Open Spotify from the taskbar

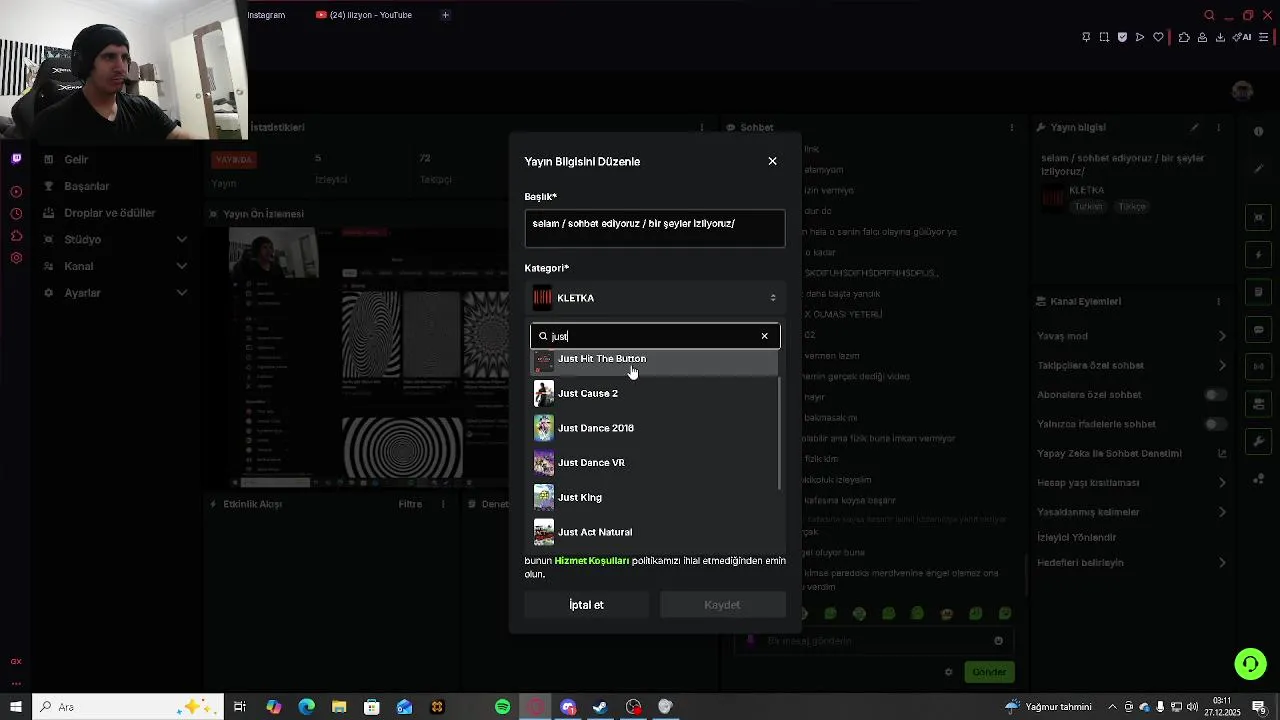click(x=502, y=707)
